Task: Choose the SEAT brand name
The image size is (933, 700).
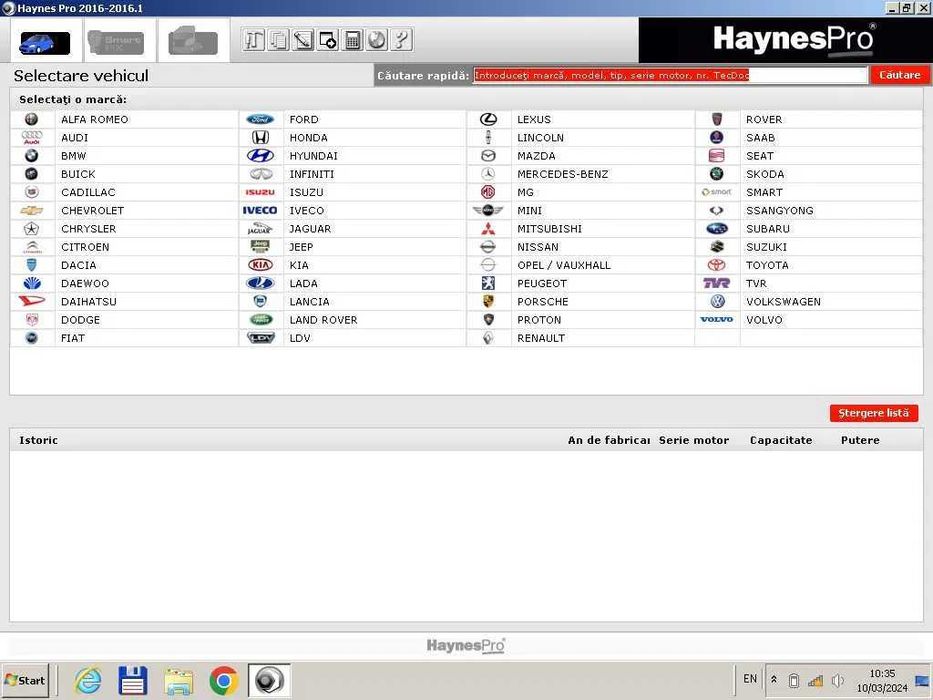Action: pos(760,156)
